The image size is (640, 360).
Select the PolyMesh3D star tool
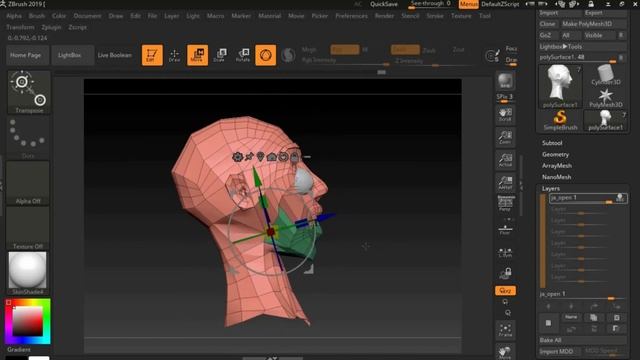coord(606,98)
